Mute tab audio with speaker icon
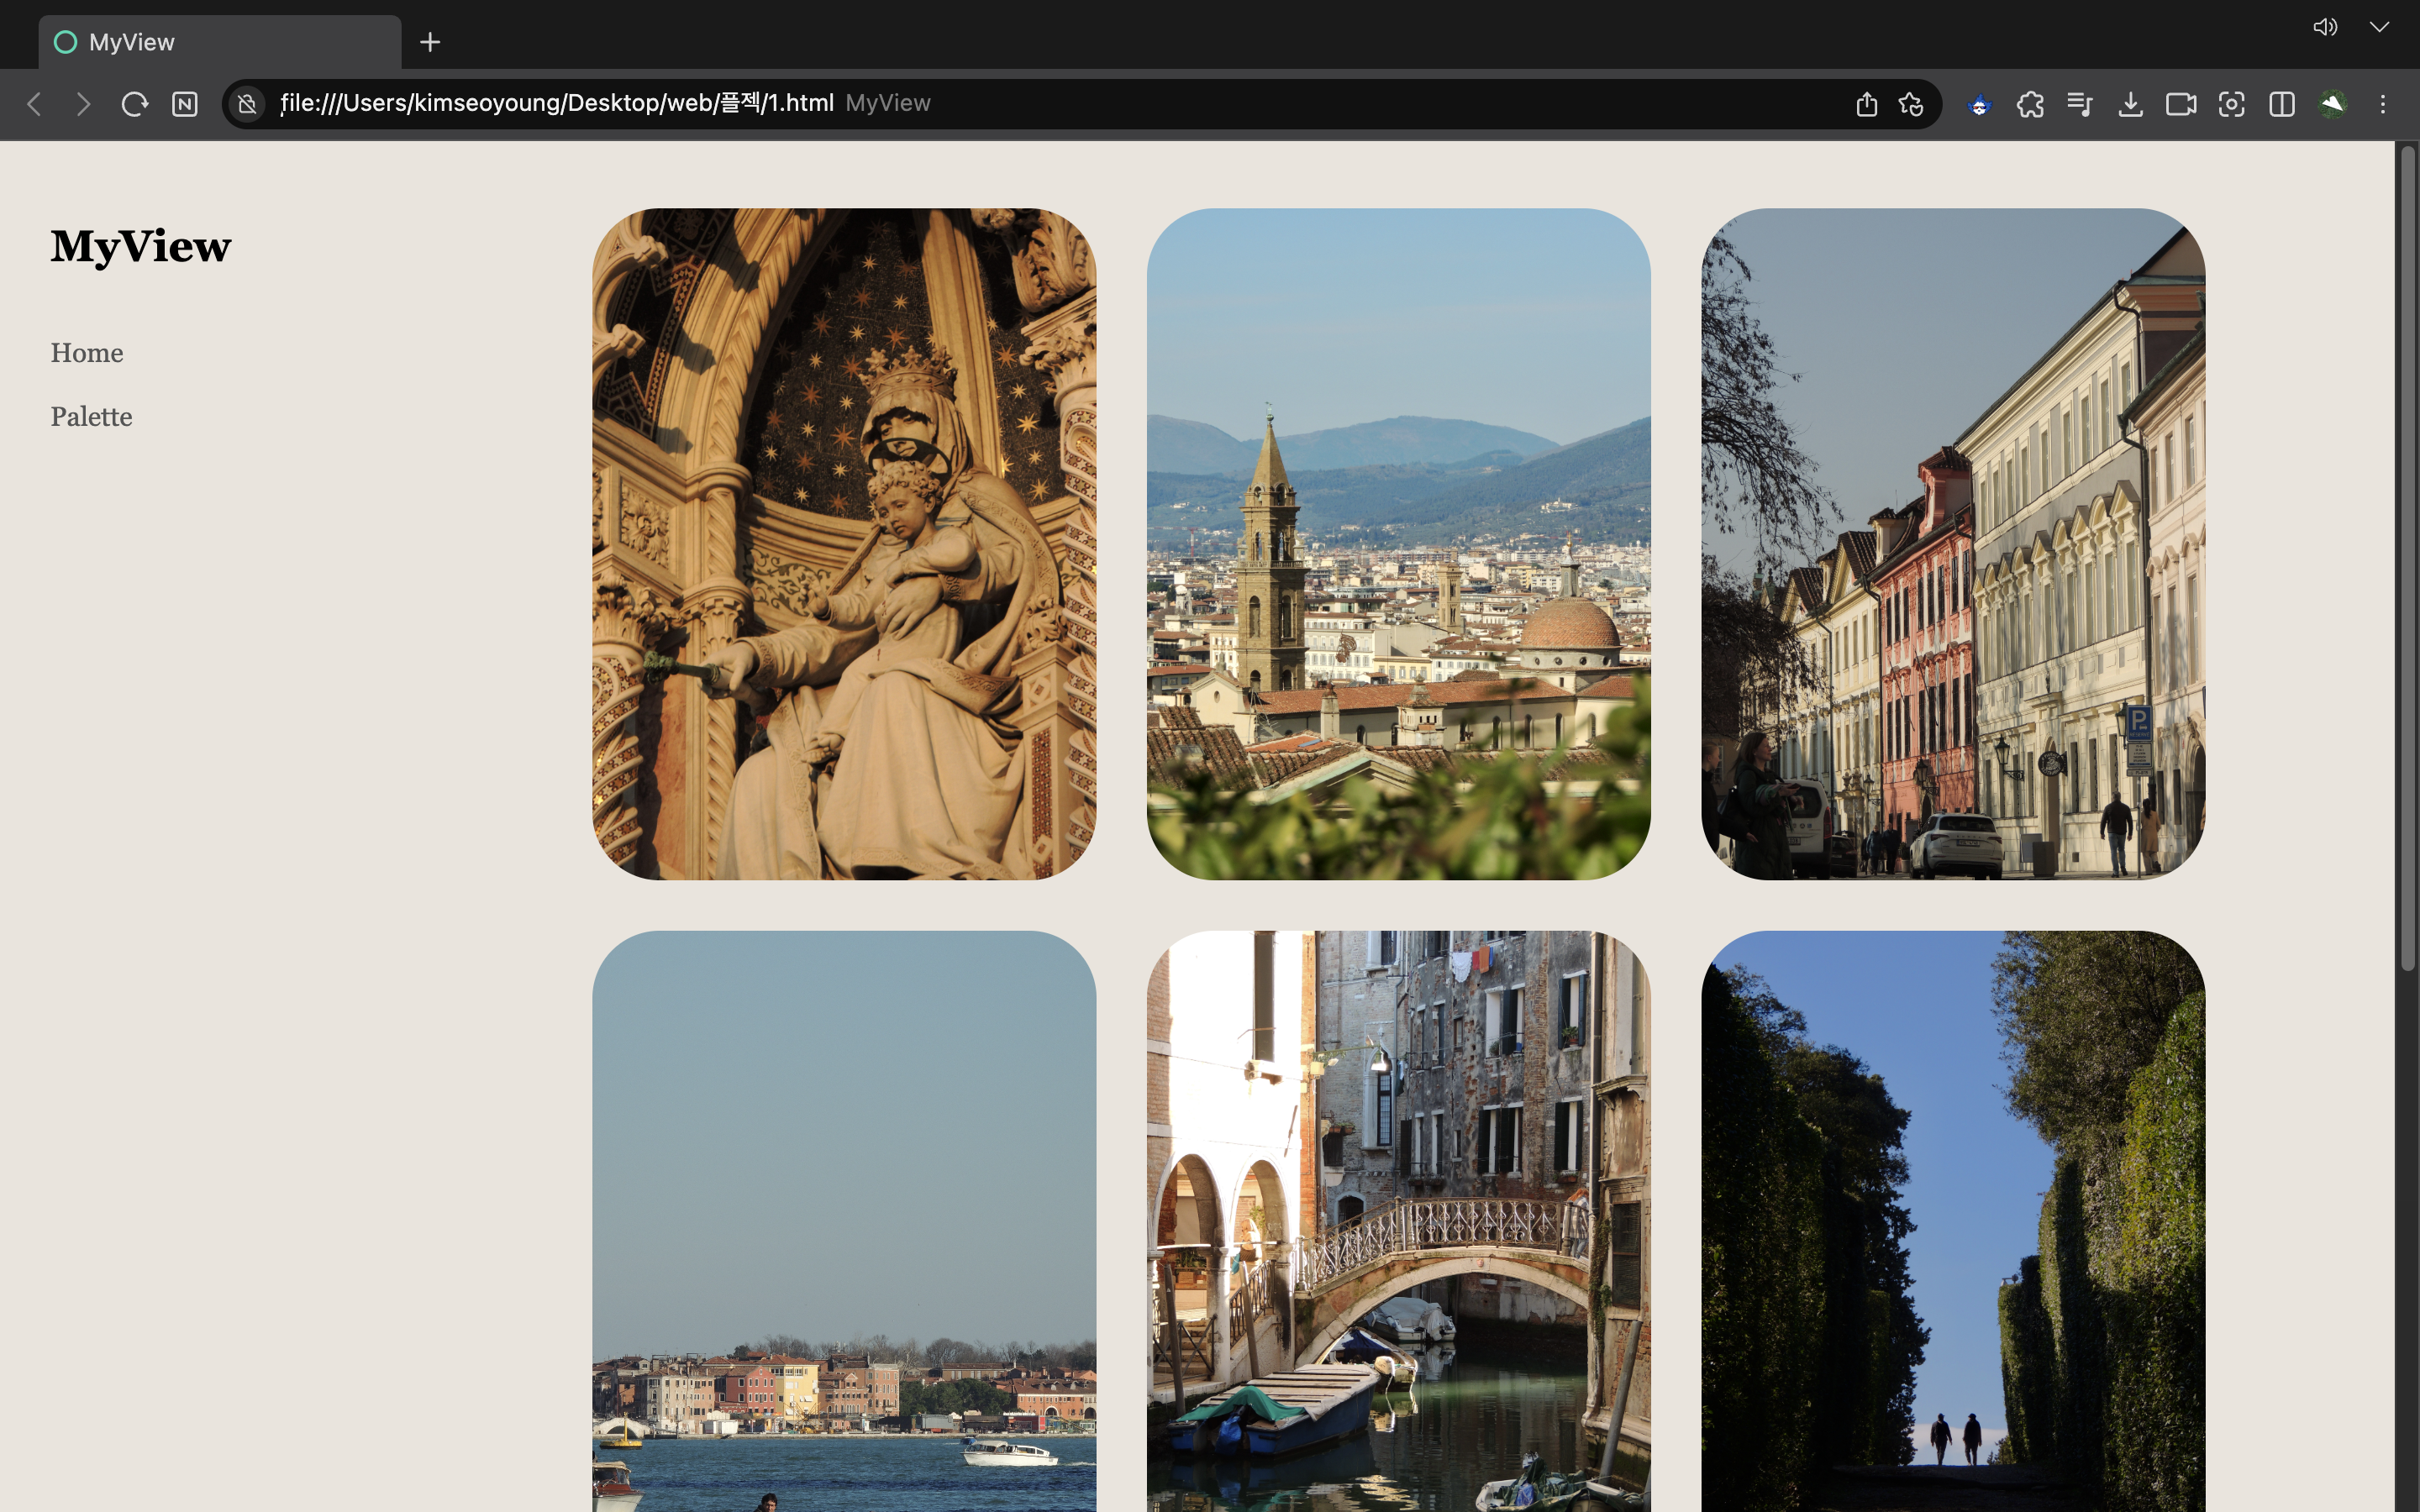Viewport: 2420px width, 1512px height. 2325,27
